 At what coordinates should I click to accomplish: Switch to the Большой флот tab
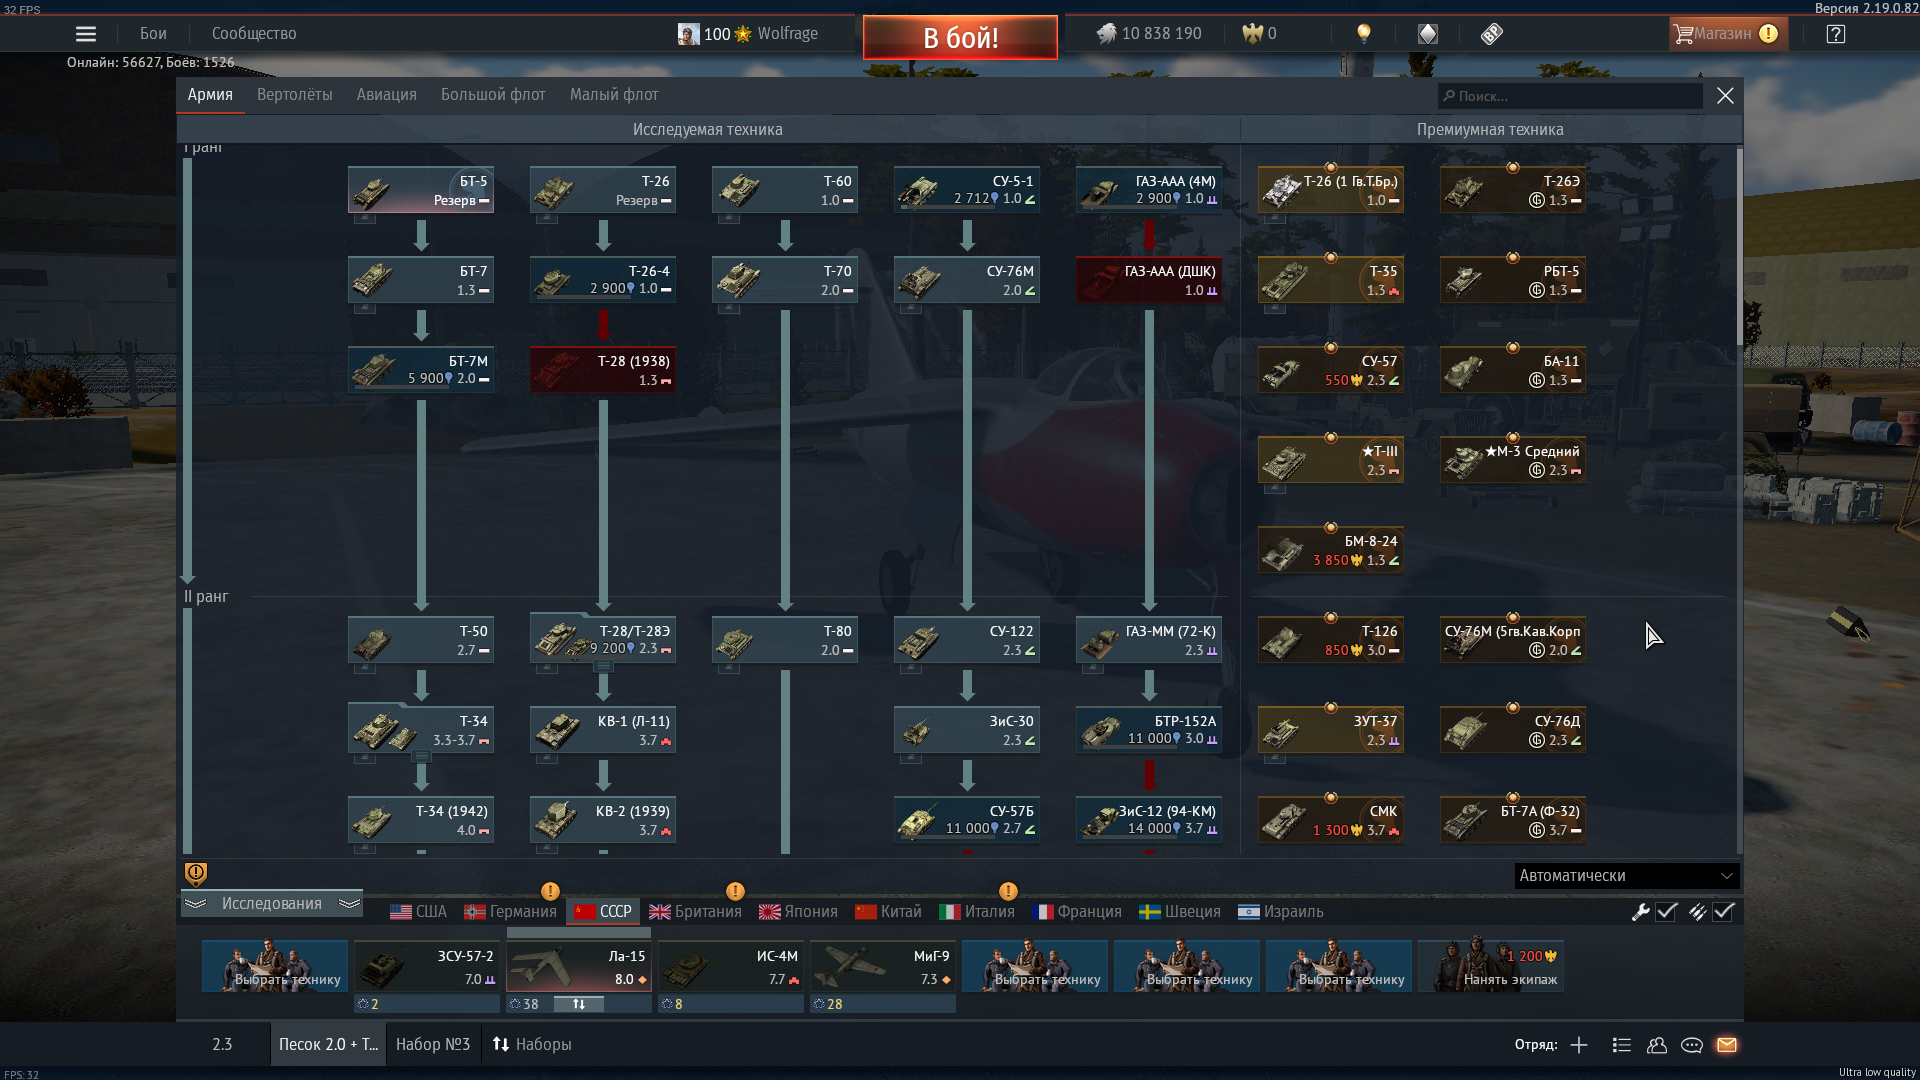[493, 95]
